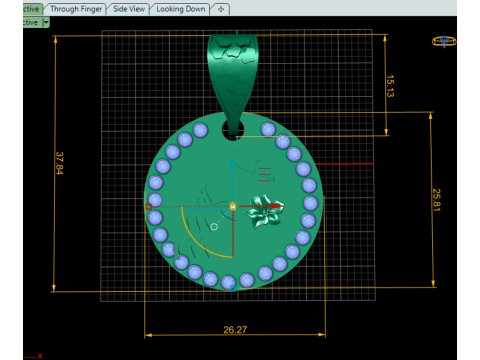
Task: Switch to the Through Finger viewport tab
Action: tap(76, 9)
